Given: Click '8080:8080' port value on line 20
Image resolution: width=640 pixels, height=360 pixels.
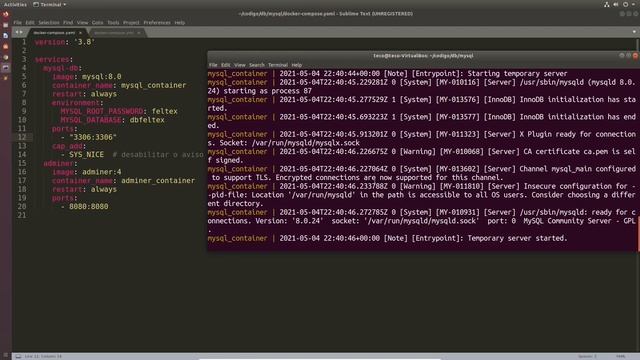Looking at the screenshot, I should [x=89, y=207].
